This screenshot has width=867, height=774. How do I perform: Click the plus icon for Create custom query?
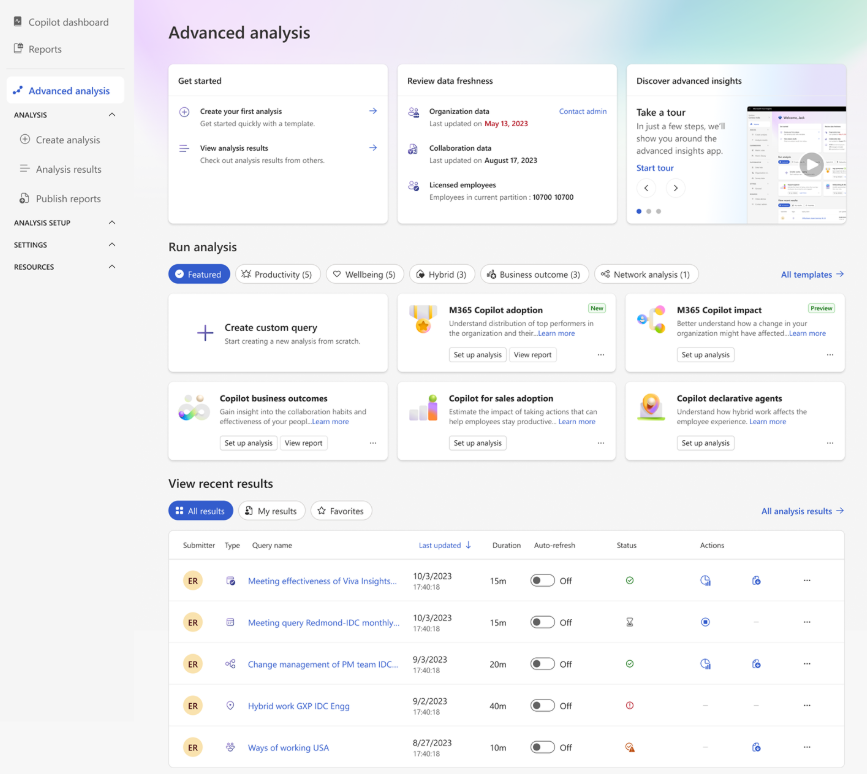[x=205, y=333]
